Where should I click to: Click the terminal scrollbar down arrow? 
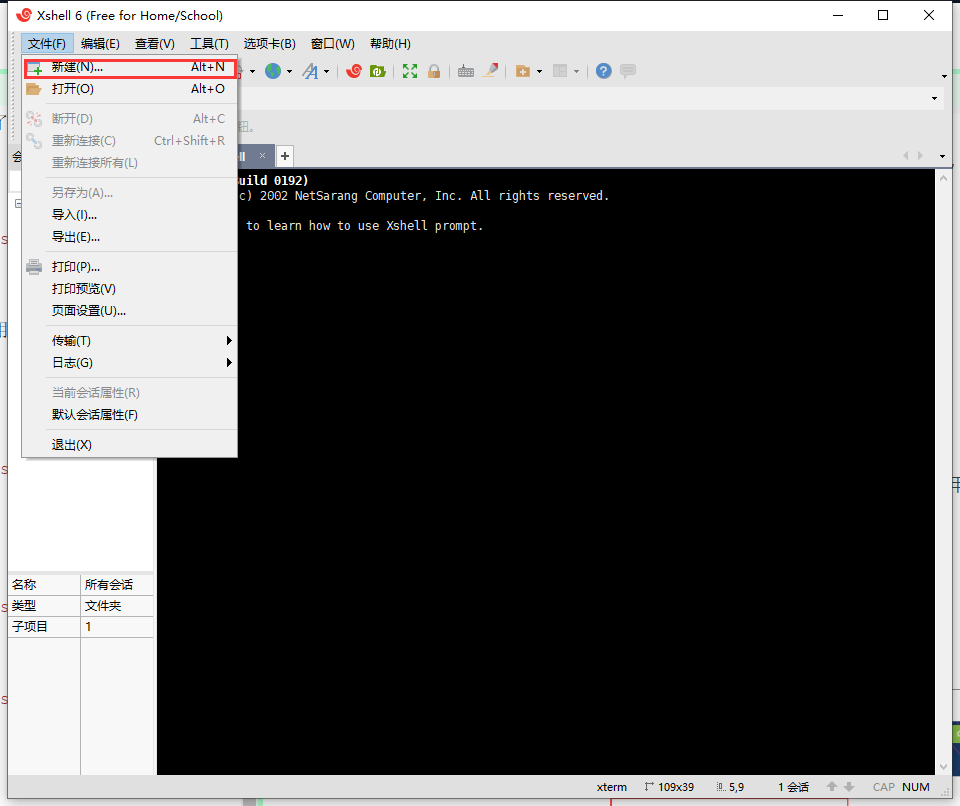tap(943, 767)
